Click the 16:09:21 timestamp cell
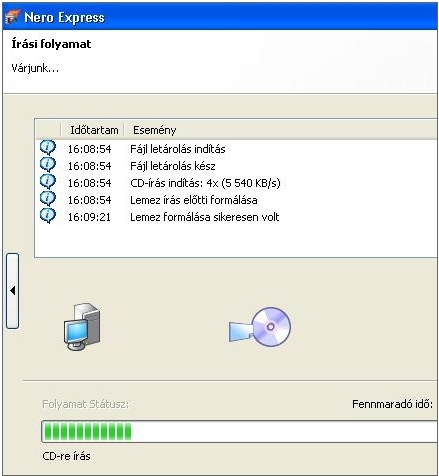Image resolution: width=439 pixels, height=476 pixels. pyautogui.click(x=89, y=217)
